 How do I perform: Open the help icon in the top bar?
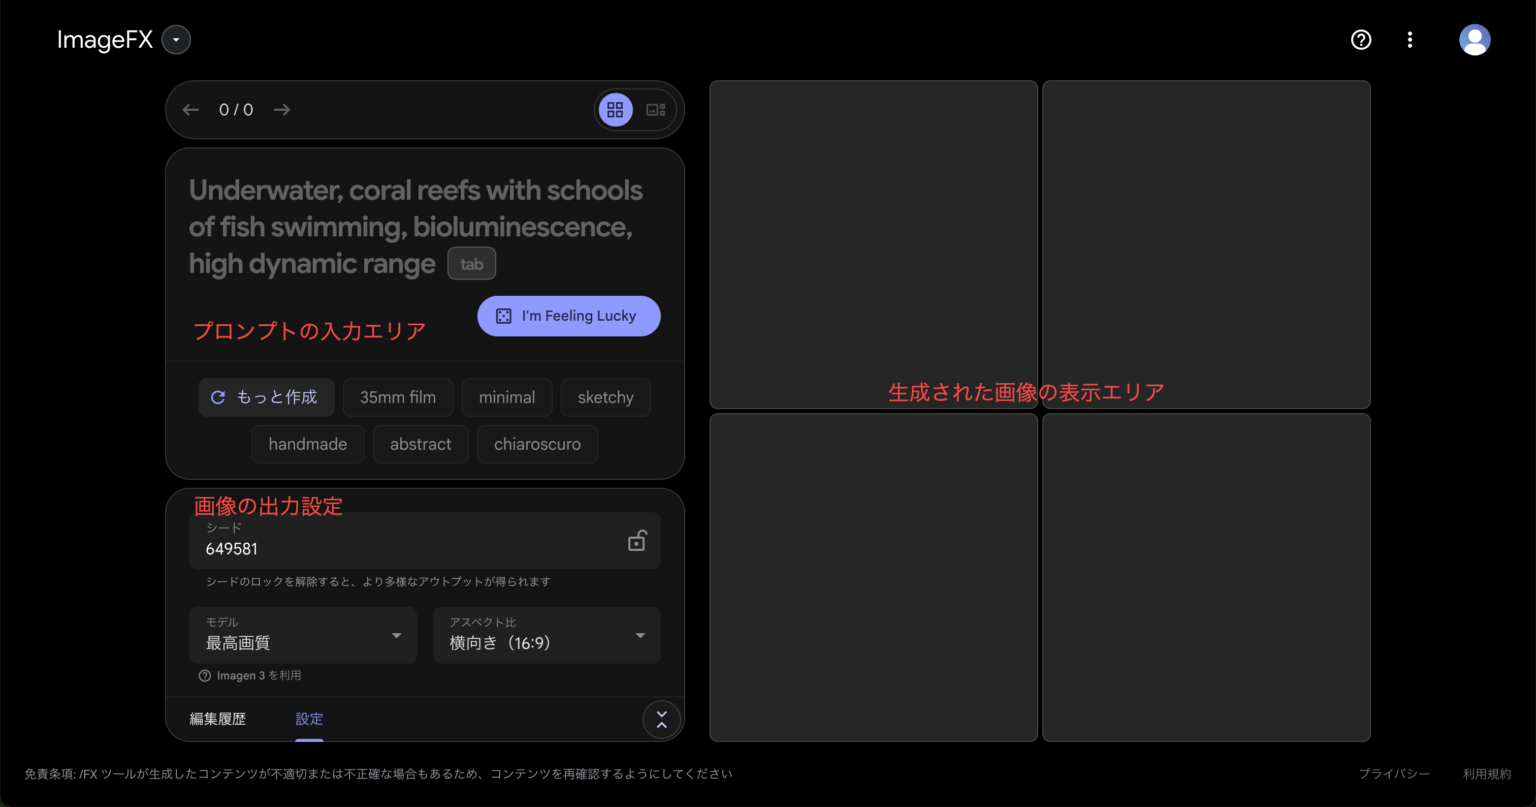click(1361, 40)
